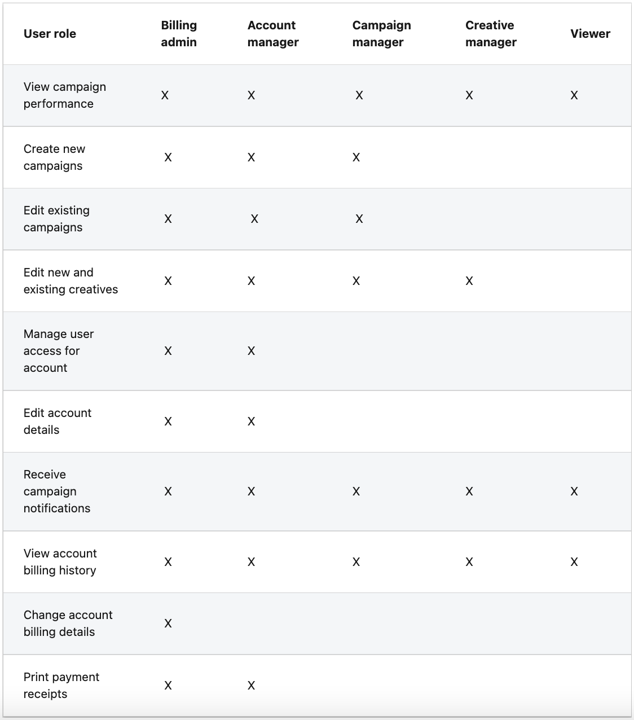Click the "View campaign performance" row label
Screen dimensions: 634x720
64,96
